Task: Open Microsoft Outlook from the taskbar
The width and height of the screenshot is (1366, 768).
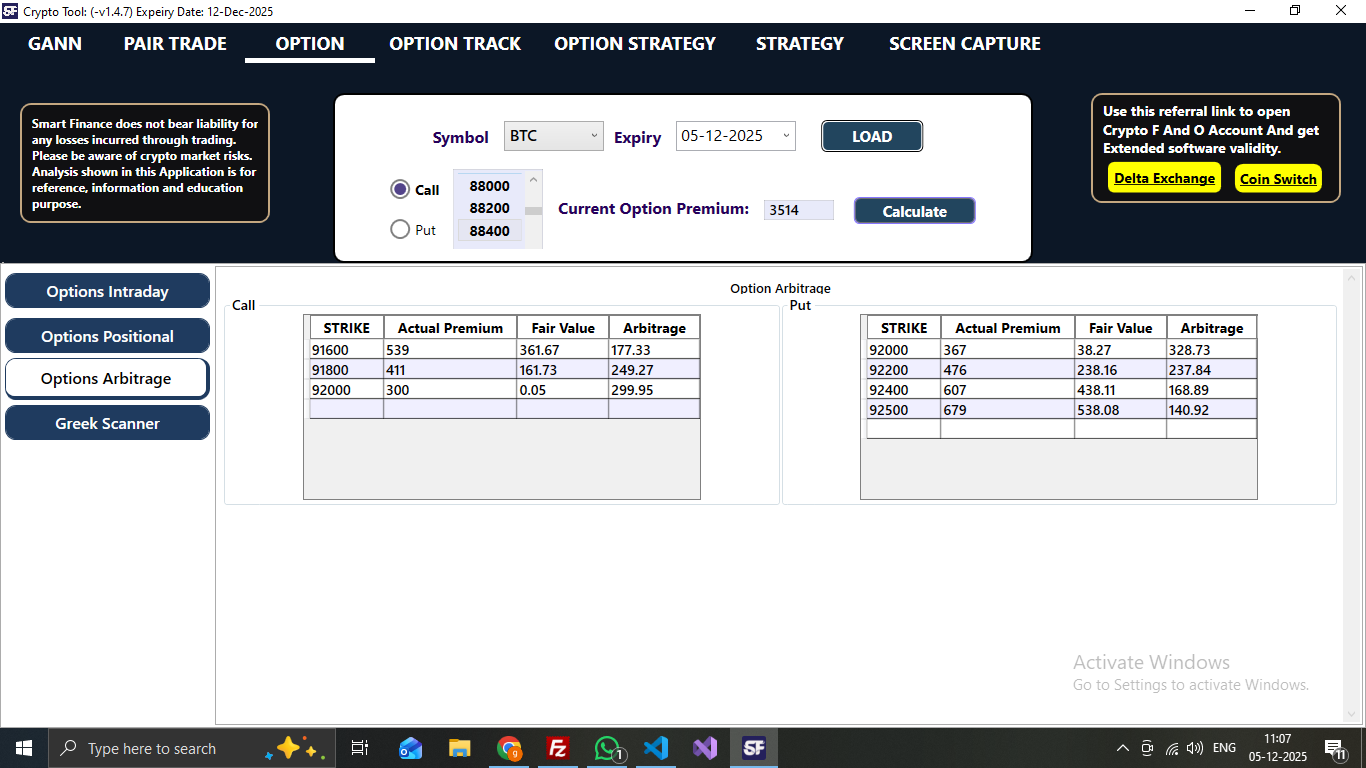Action: tap(410, 747)
